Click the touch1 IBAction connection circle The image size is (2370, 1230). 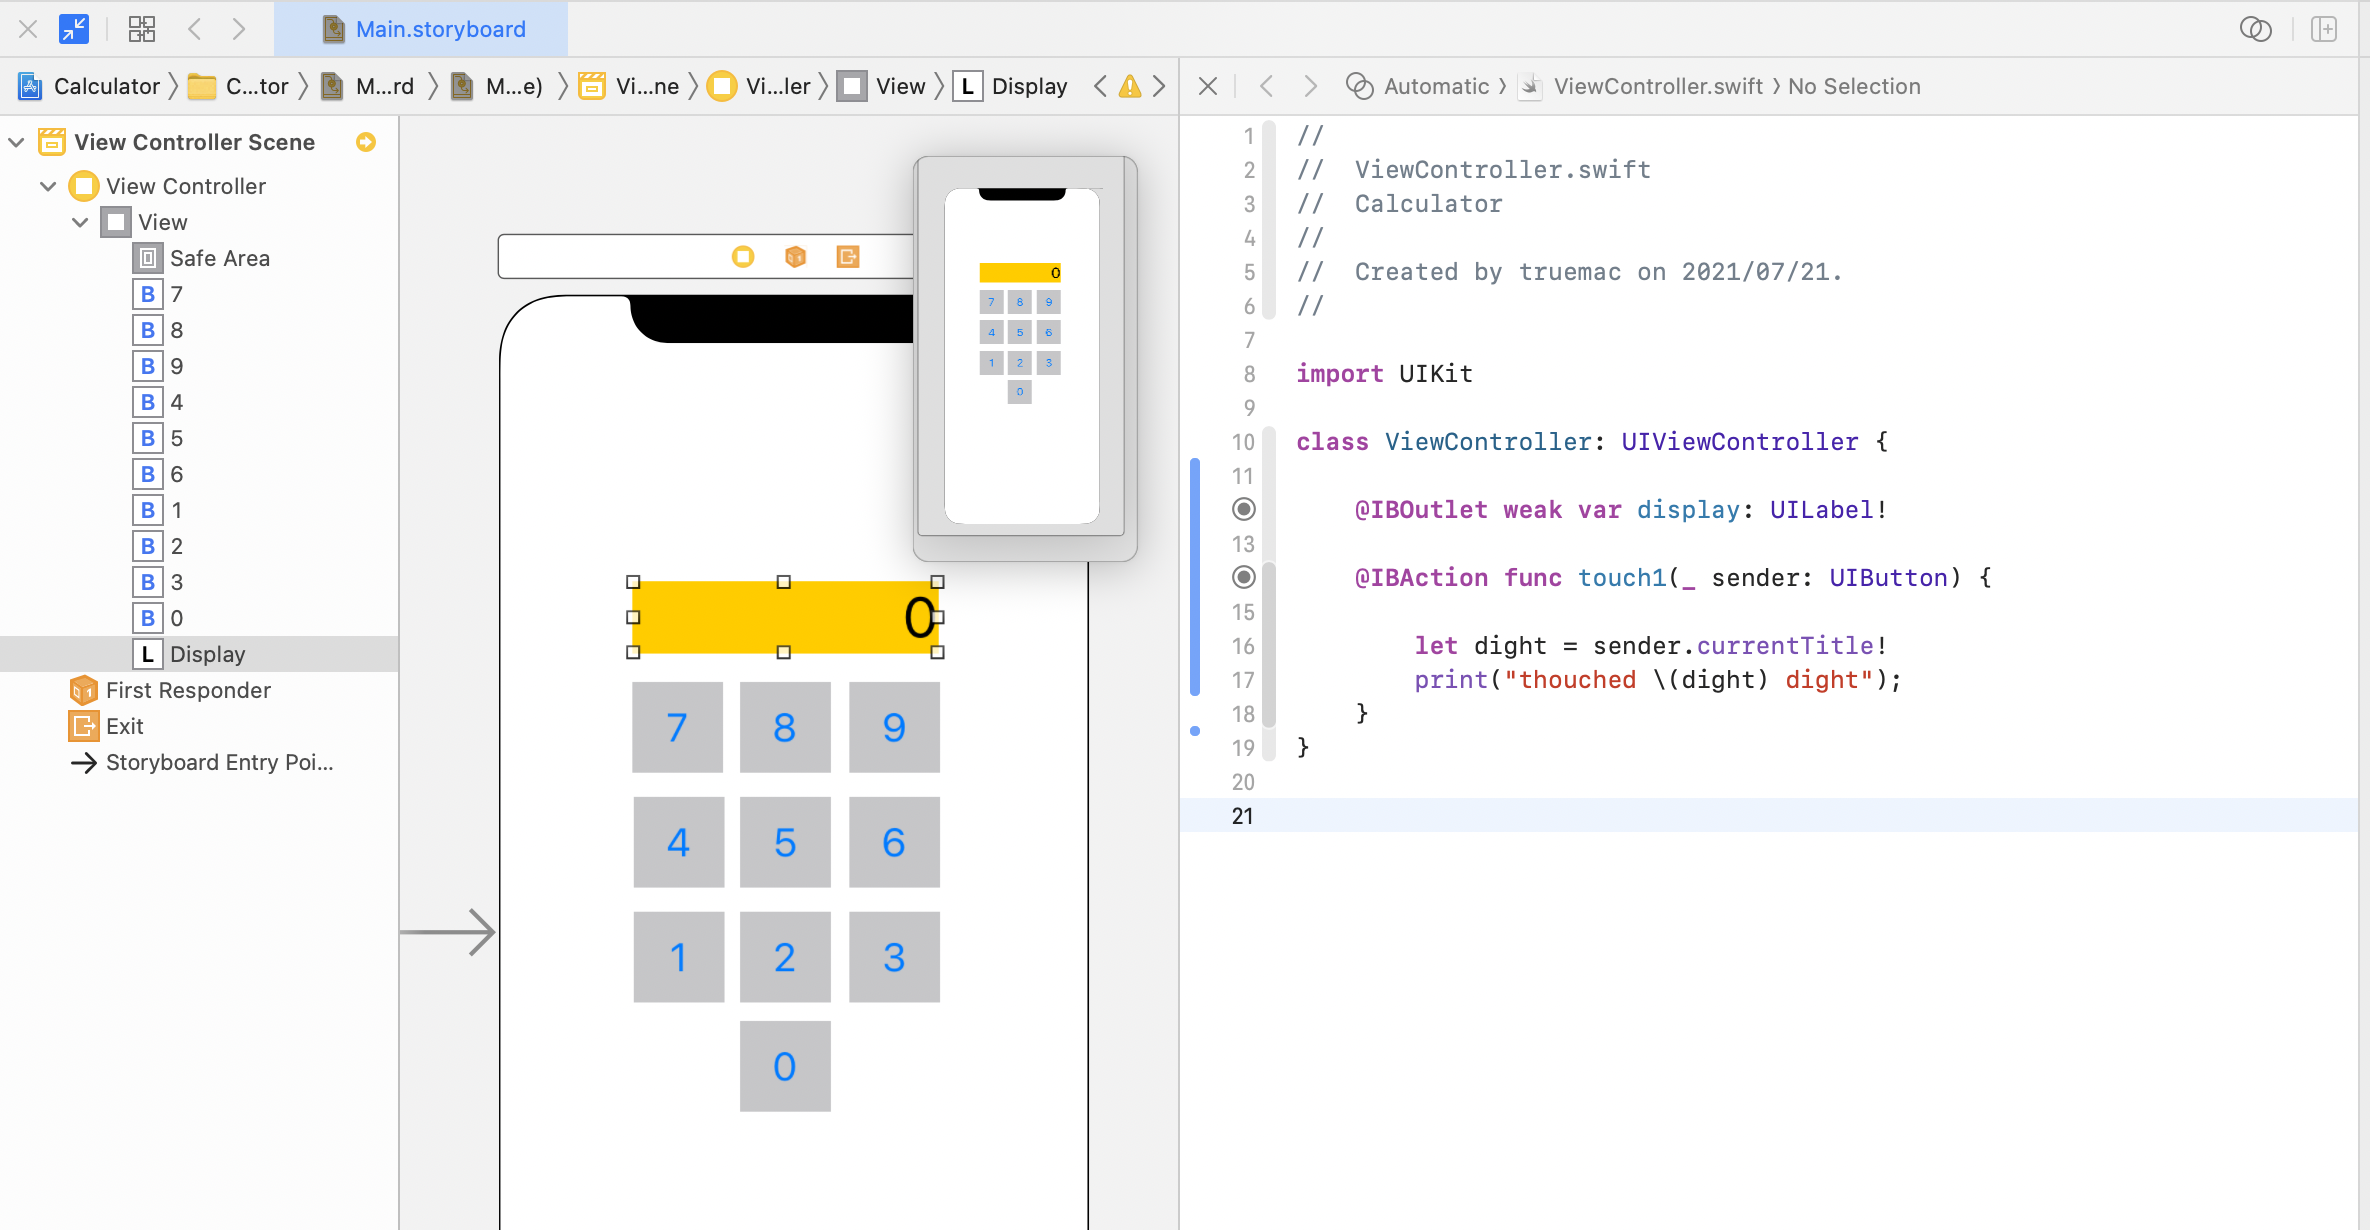click(1243, 578)
